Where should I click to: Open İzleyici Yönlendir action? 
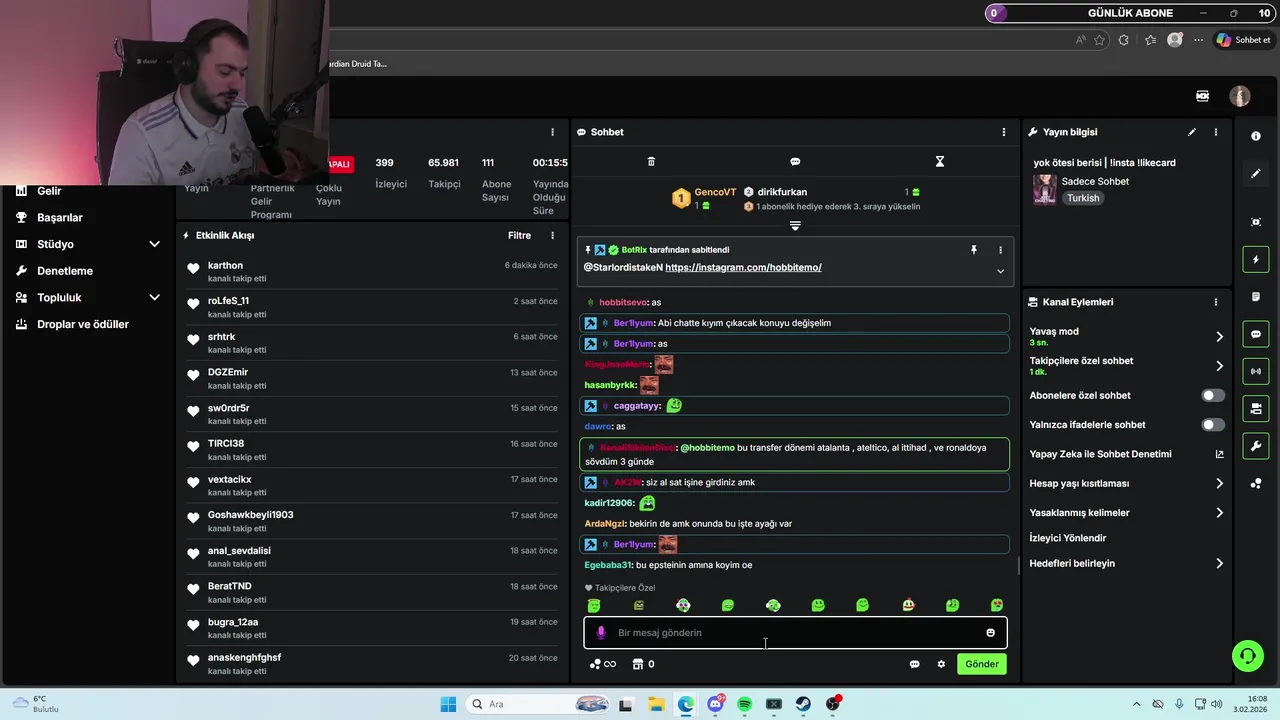click(1068, 538)
